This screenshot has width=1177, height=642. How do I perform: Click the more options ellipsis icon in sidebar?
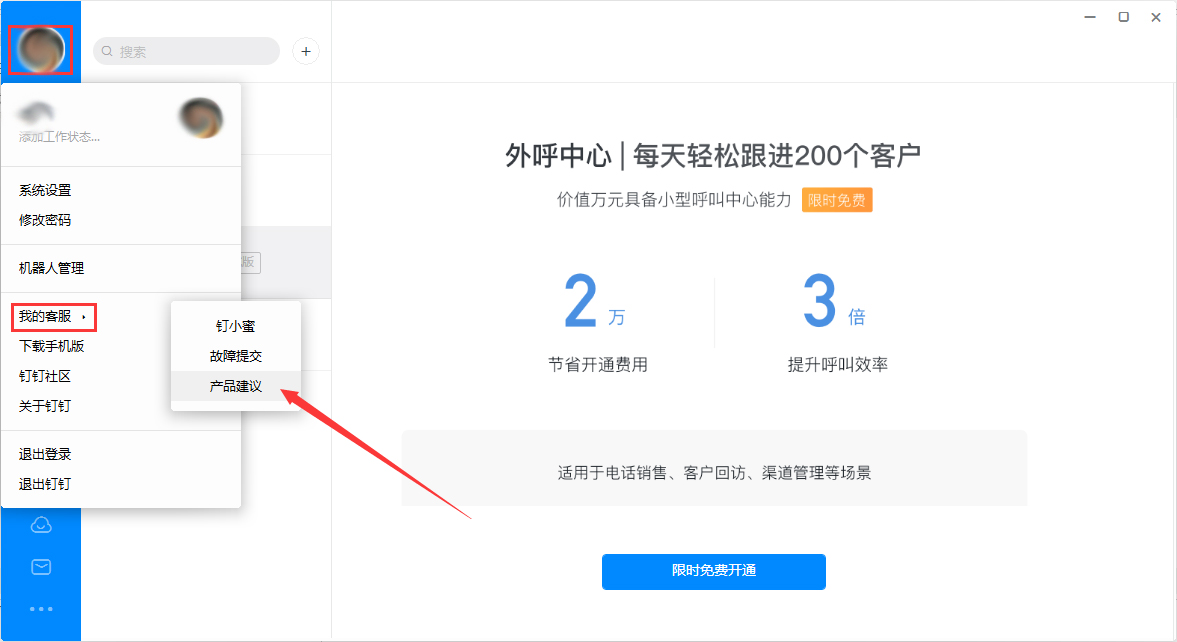(x=40, y=609)
